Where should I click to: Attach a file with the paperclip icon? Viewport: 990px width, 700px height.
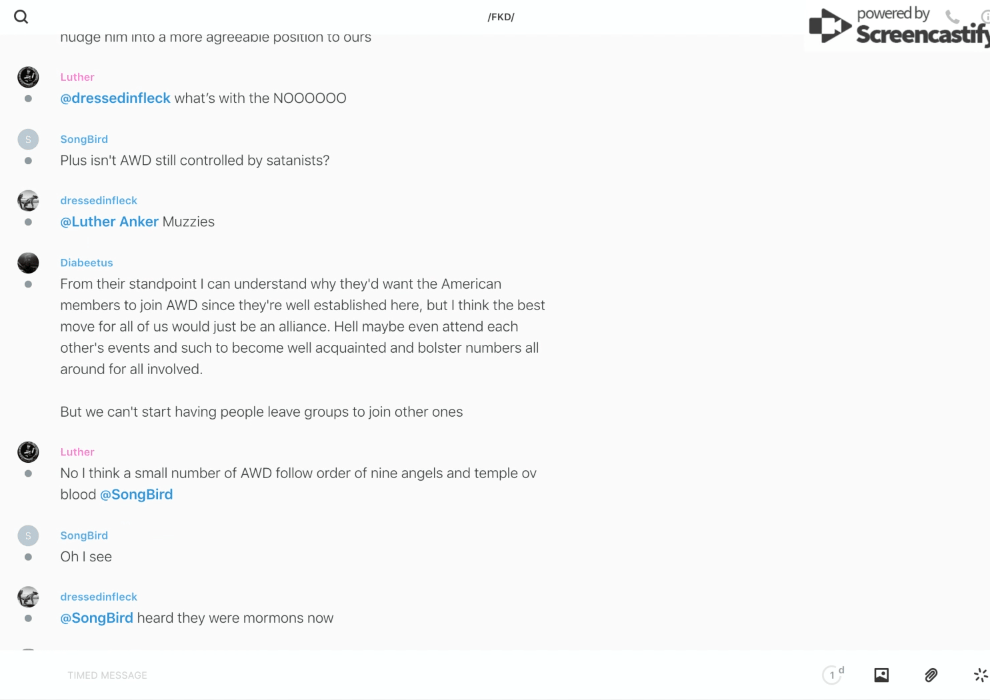[x=931, y=675]
